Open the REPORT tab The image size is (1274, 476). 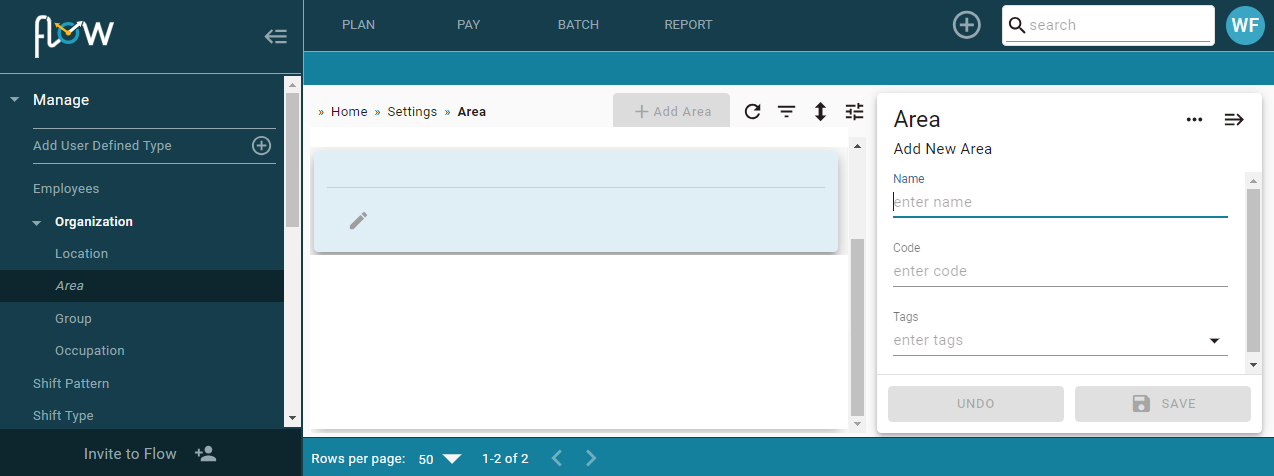pos(688,25)
